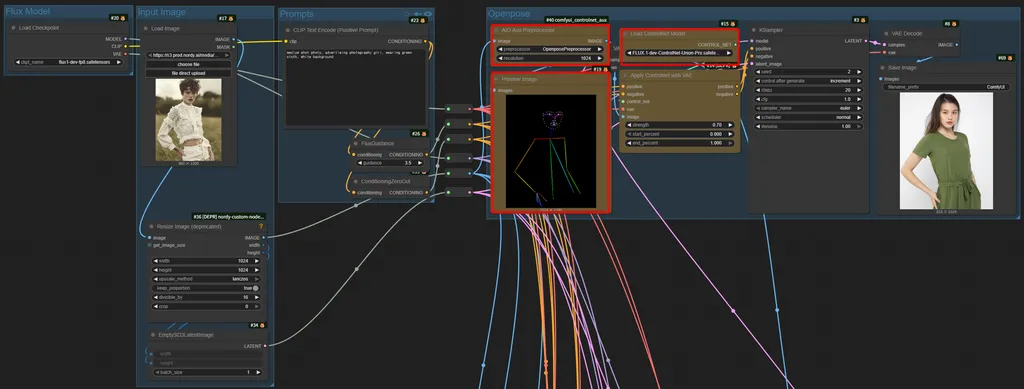Click the fox badge on node #23
This screenshot has height=389, width=1024.
423,20
